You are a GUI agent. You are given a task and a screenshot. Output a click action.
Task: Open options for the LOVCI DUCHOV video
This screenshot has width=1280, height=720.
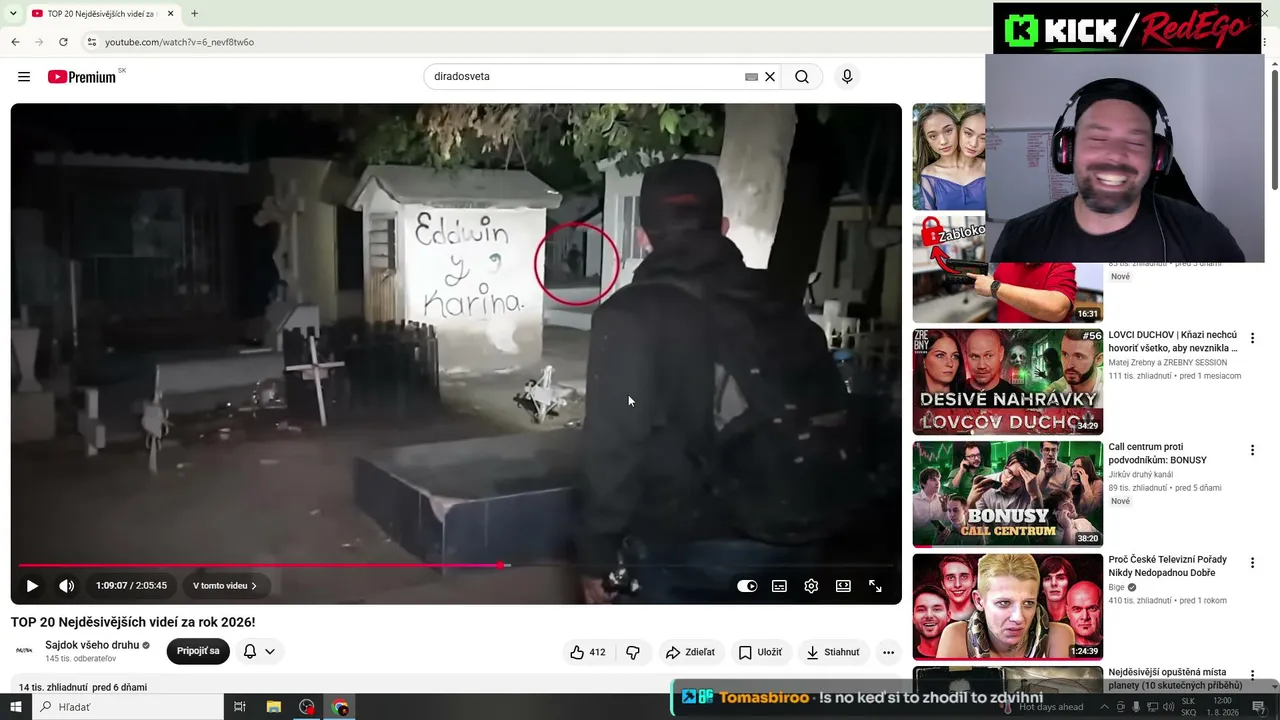click(1252, 339)
